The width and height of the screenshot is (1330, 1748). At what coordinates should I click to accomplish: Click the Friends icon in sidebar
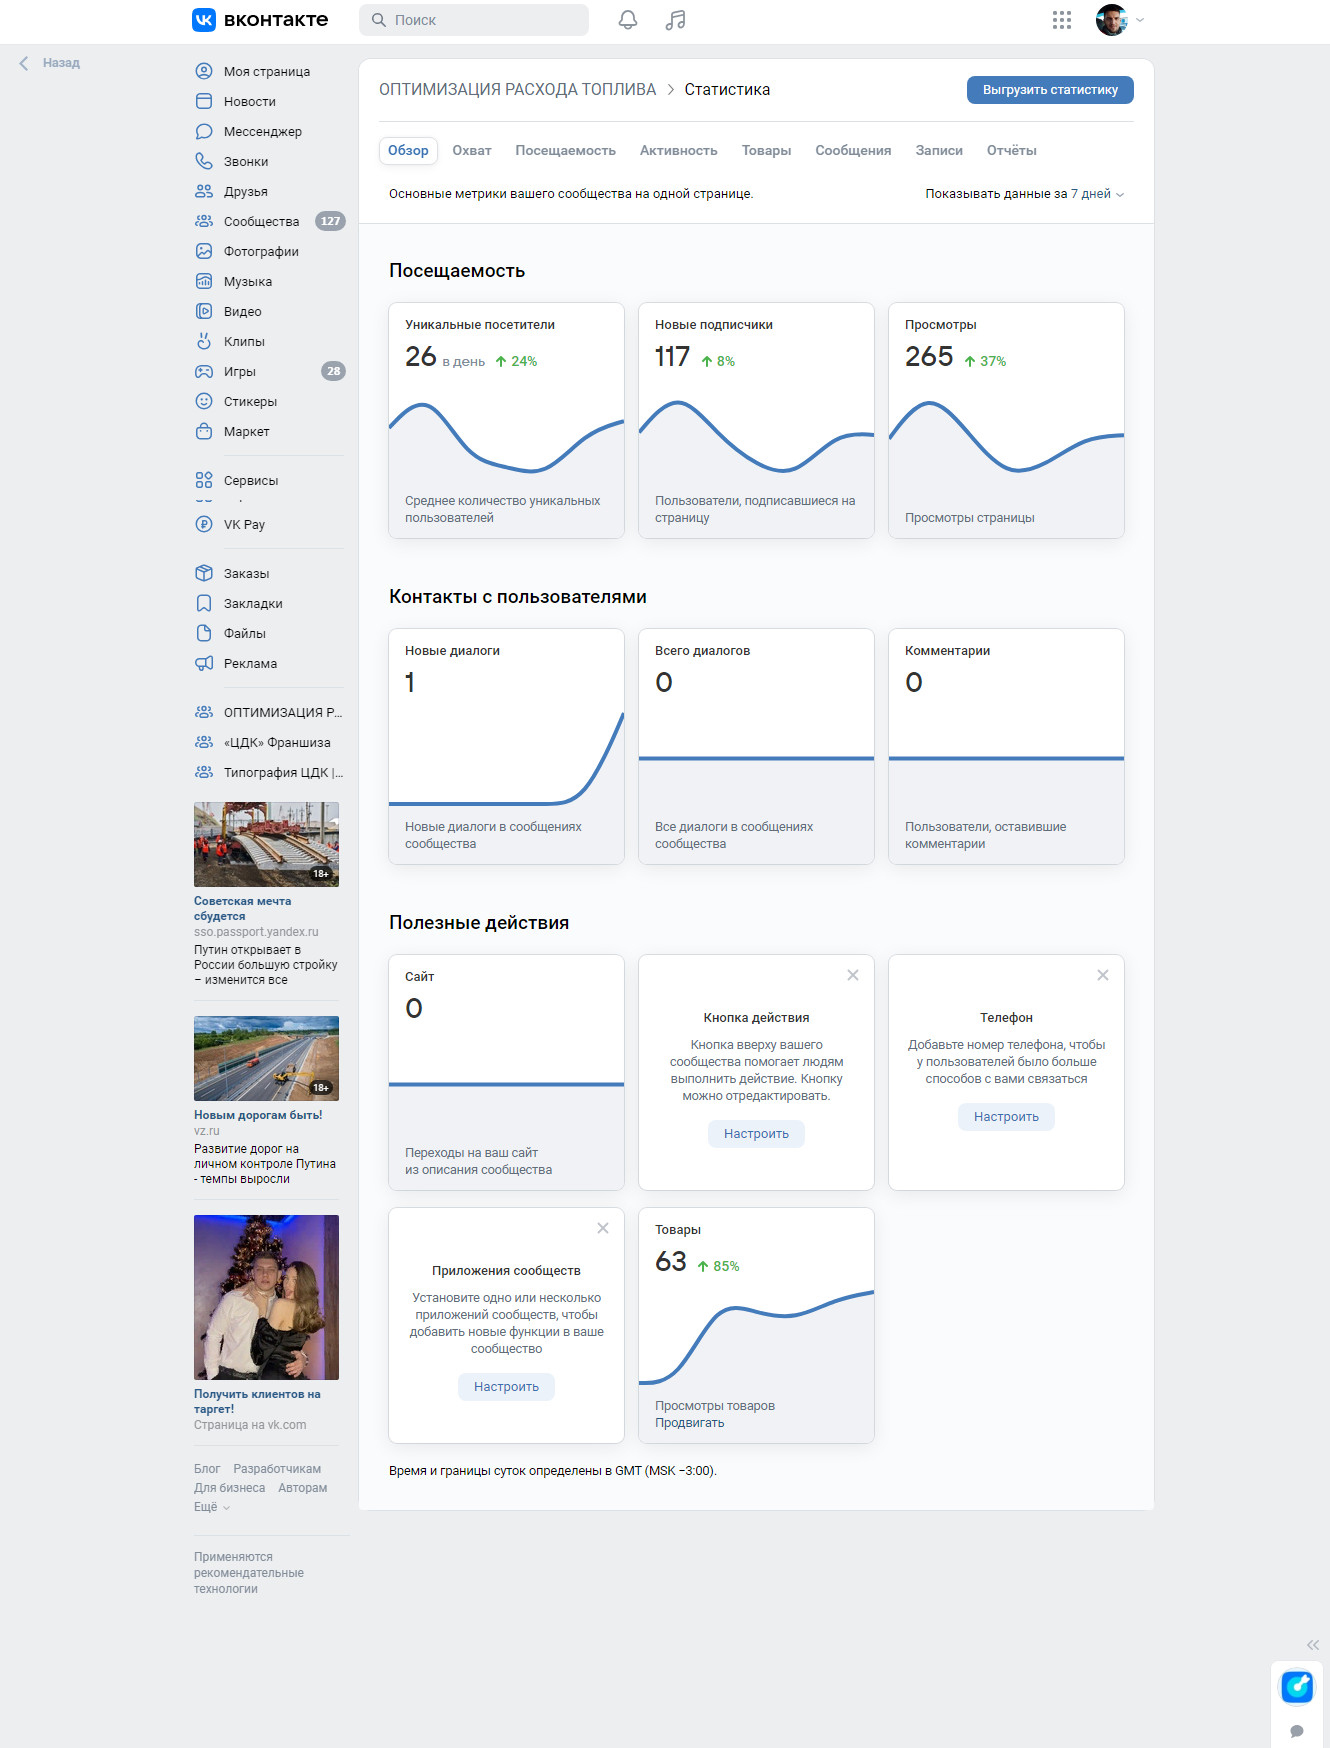[204, 191]
